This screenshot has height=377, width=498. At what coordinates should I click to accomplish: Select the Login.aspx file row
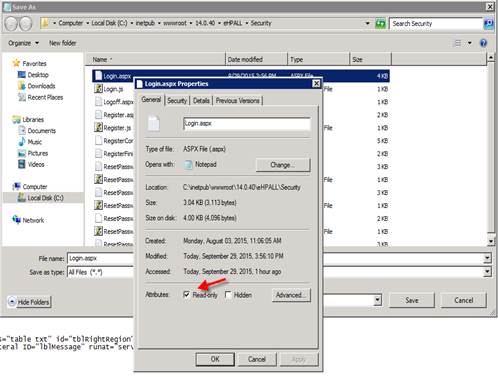pyautogui.click(x=241, y=76)
